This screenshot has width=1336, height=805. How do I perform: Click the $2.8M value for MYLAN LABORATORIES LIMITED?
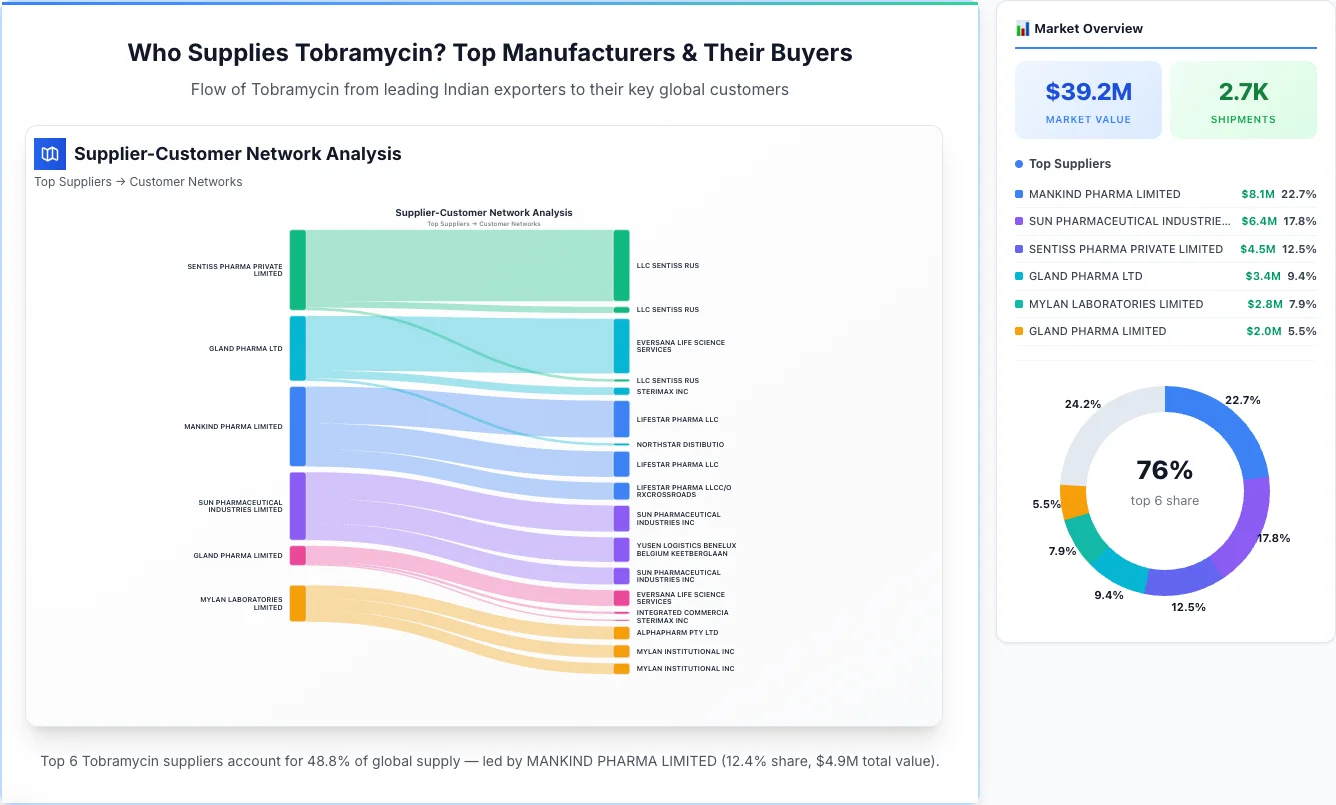coord(1264,304)
